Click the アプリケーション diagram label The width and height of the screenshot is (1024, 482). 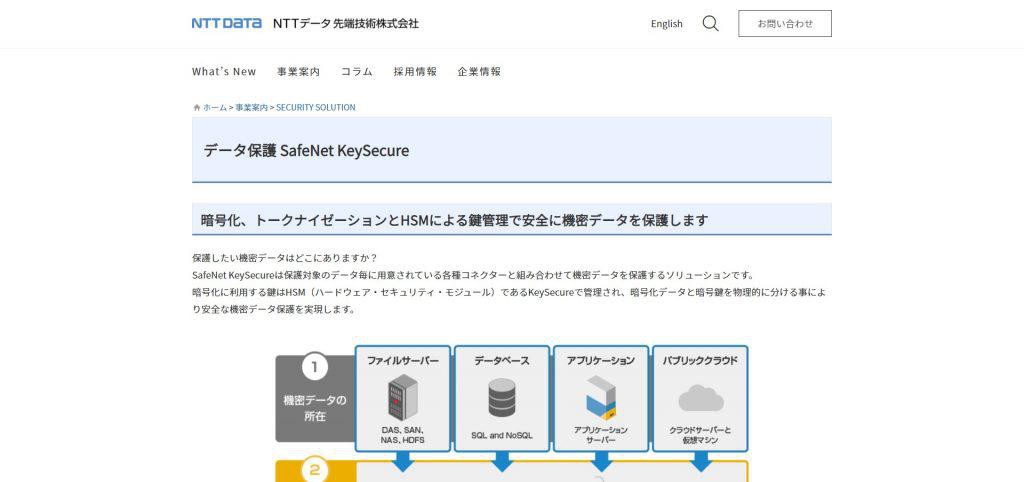(x=601, y=361)
